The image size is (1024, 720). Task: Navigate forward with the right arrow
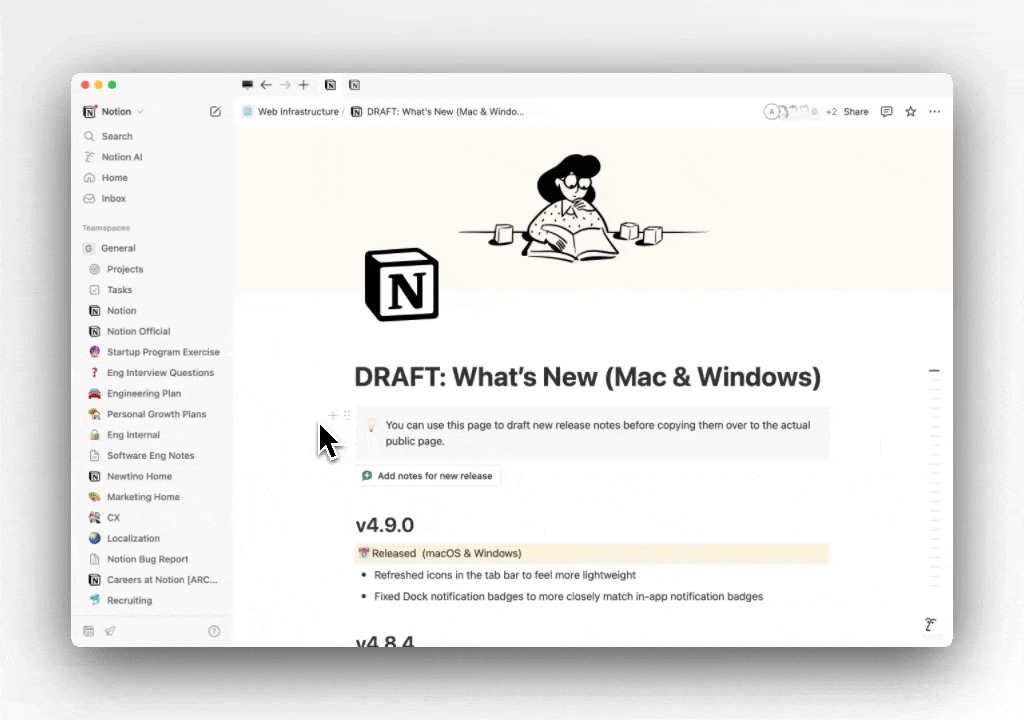(x=285, y=85)
